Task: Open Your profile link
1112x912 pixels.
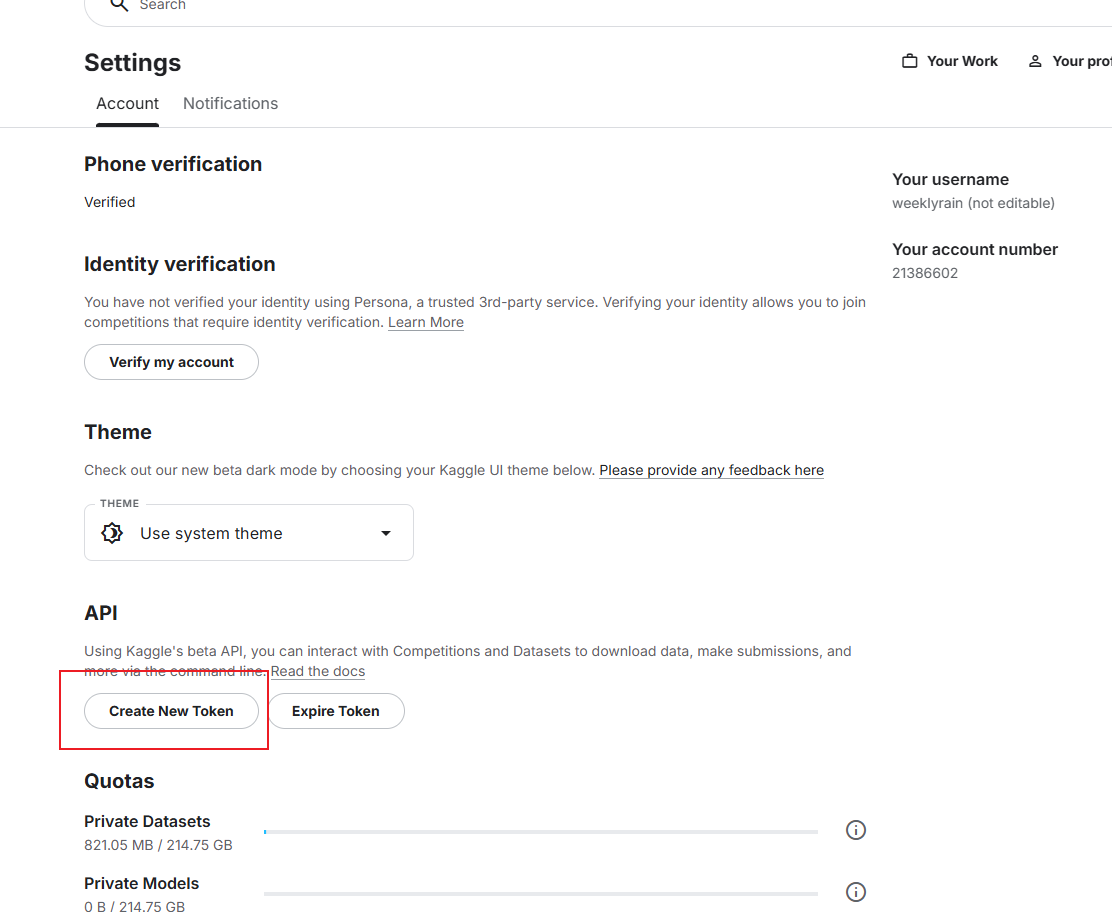Action: [x=1069, y=61]
